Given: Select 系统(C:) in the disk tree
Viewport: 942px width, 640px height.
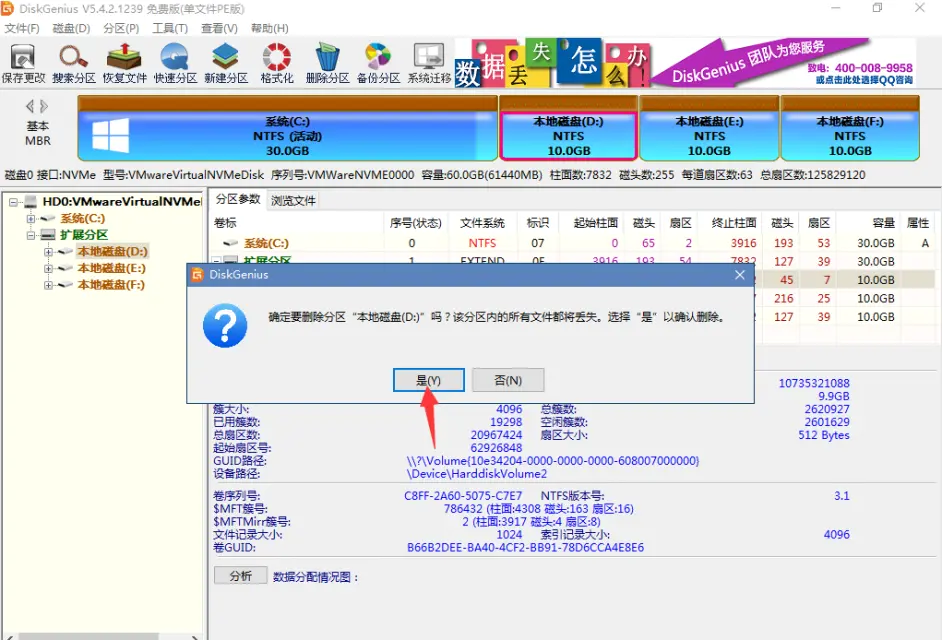Looking at the screenshot, I should pyautogui.click(x=82, y=218).
